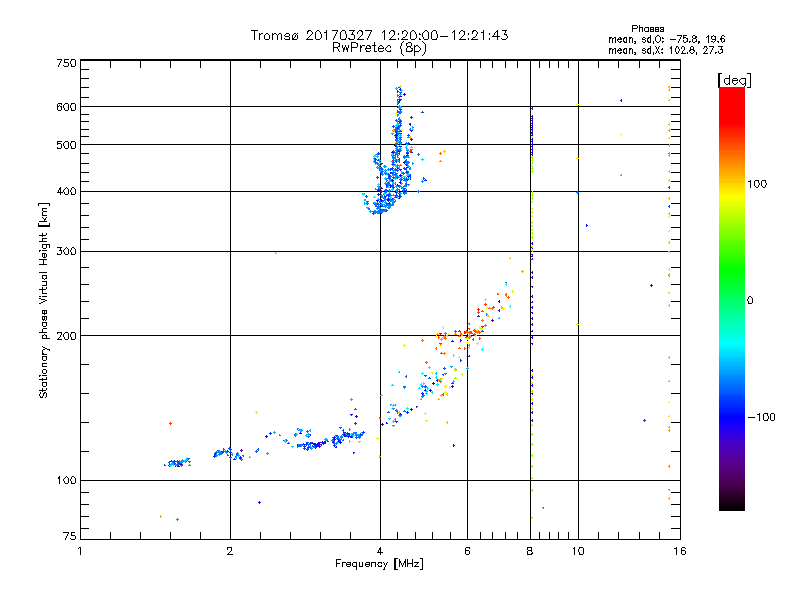Click the 'Phases' header text
Screen dimensions: 800x600
[x=647, y=29]
